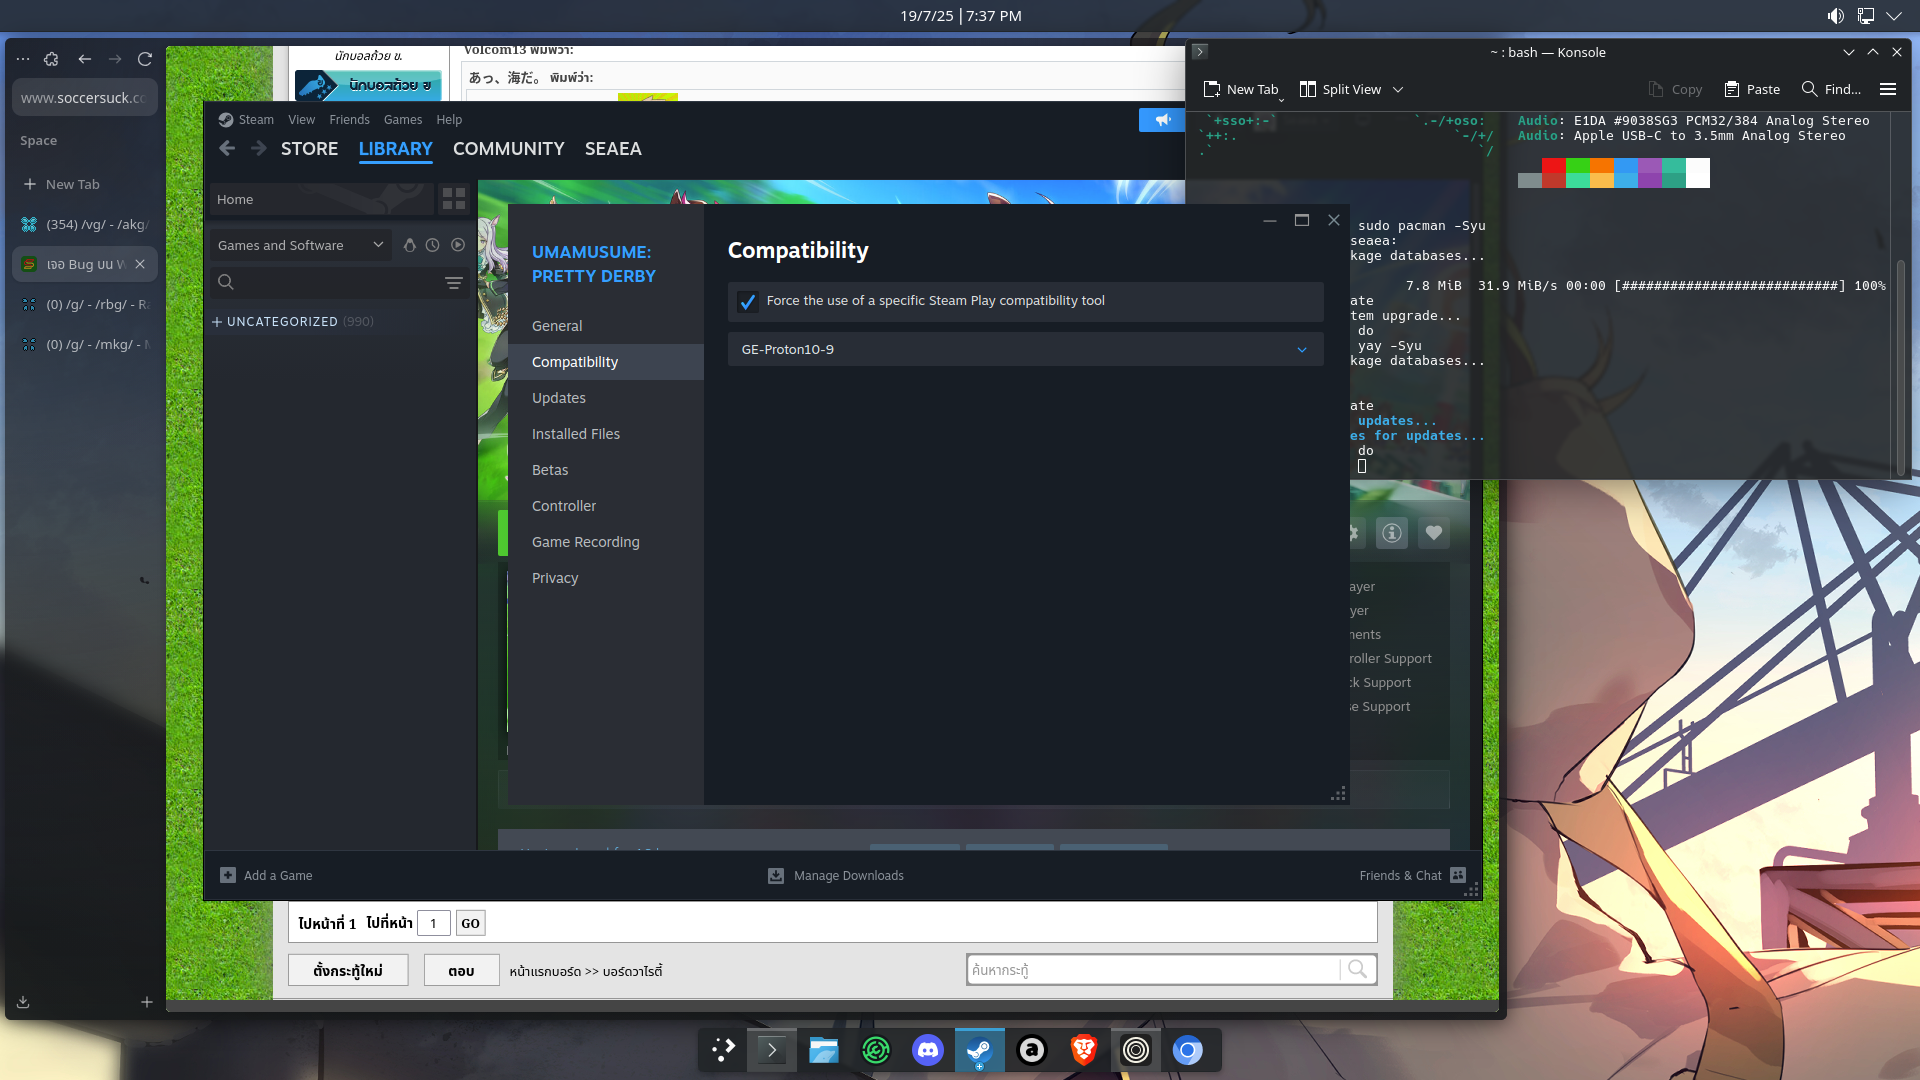Expand the Games and Software filter dropdown
Image resolution: width=1920 pixels, height=1080 pixels.
300,245
